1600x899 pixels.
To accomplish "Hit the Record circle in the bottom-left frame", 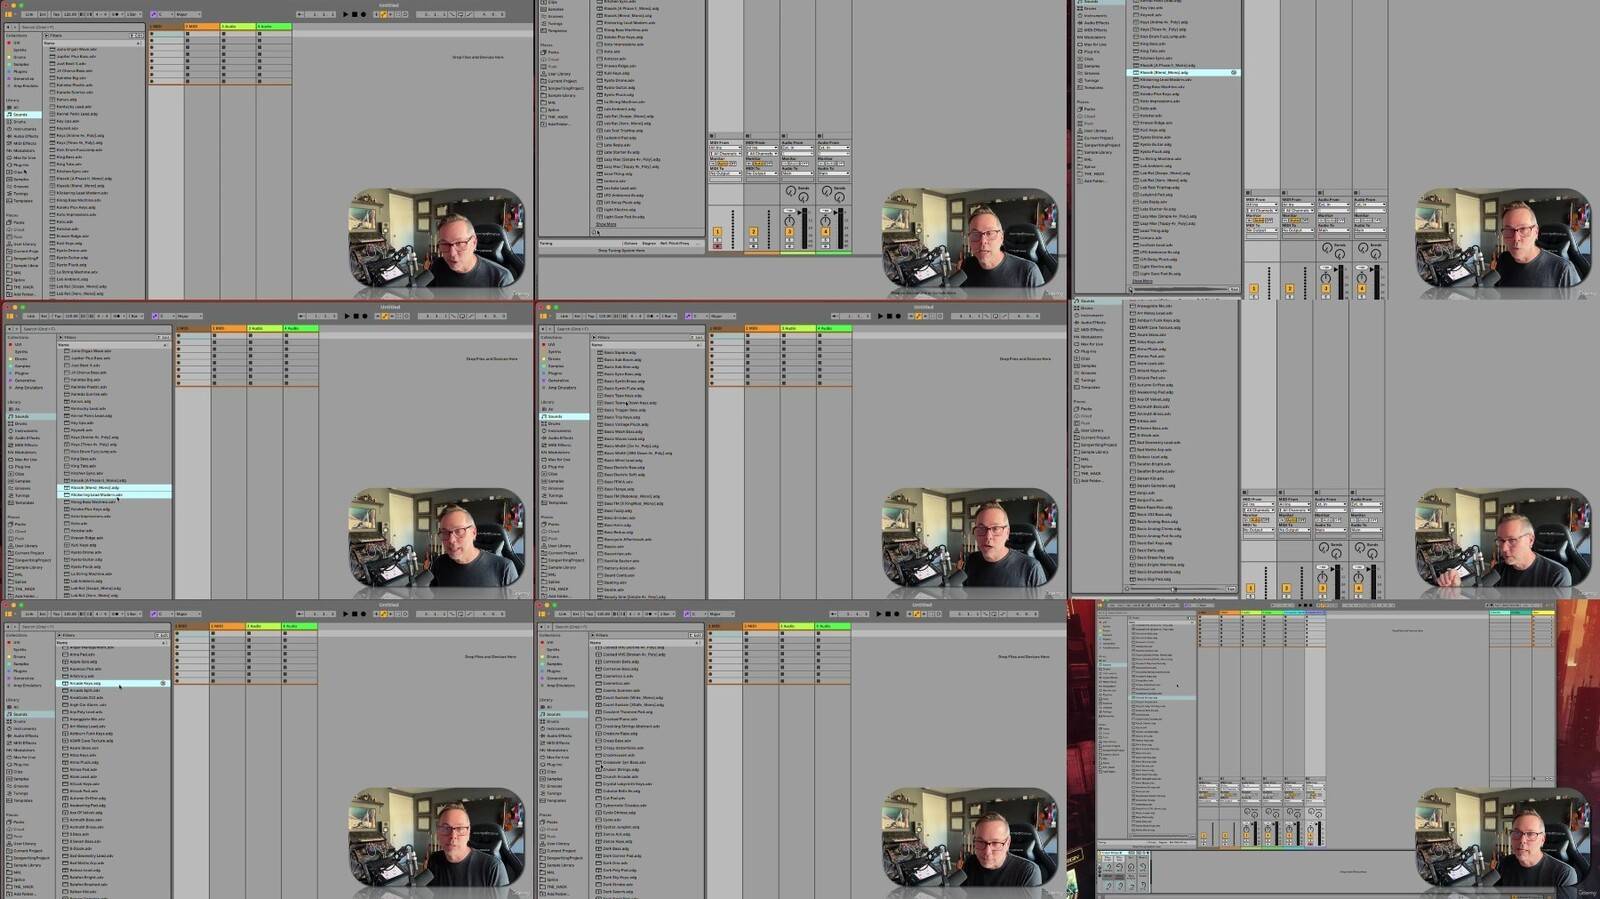I will [x=362, y=614].
